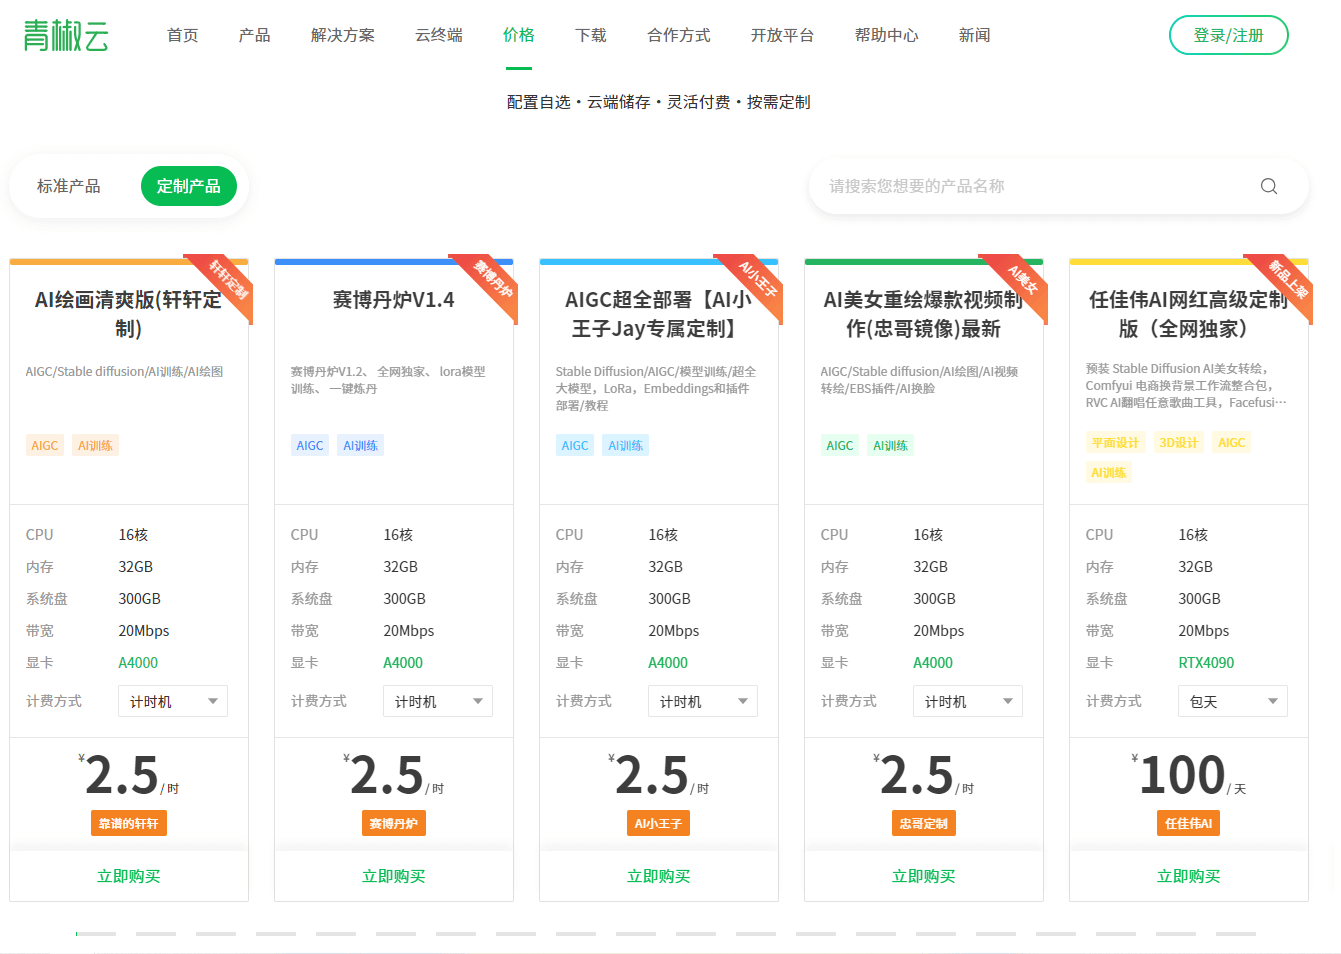This screenshot has height=954, width=1341.
Task: Click AIGC tag on AI绘画清爽版 card
Action: click(45, 445)
